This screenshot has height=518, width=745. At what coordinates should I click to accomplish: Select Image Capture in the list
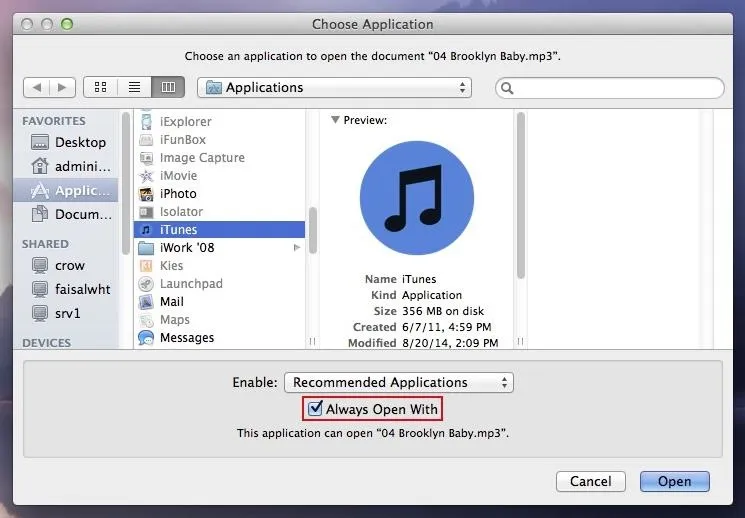220,158
